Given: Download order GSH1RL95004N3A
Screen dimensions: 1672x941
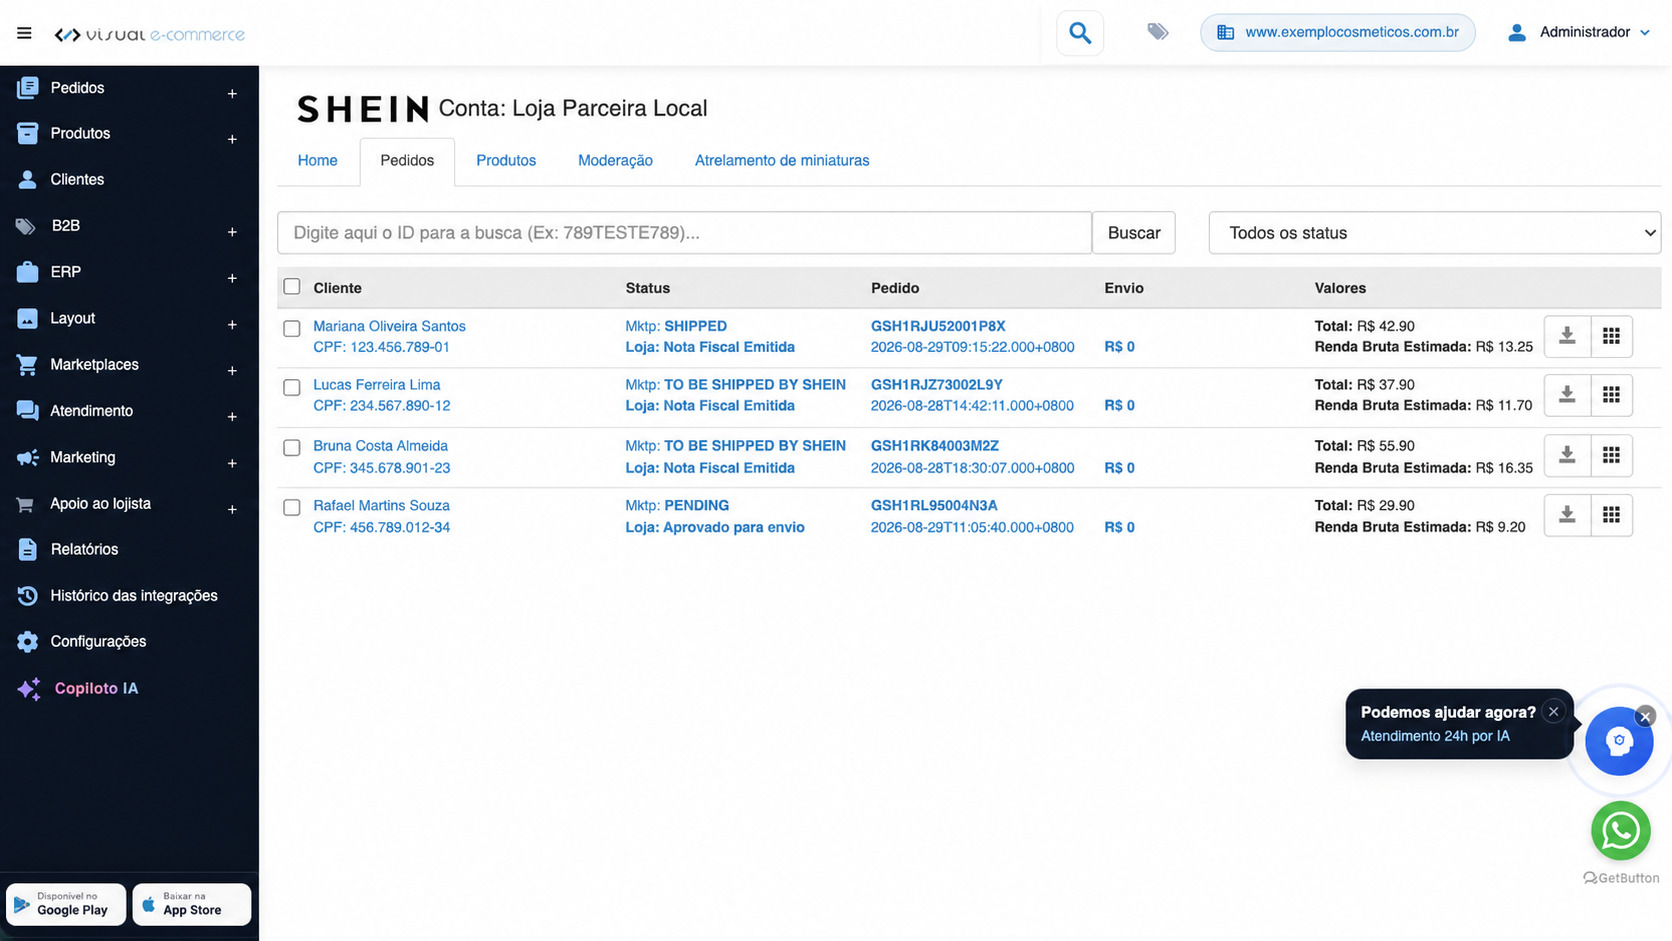Looking at the screenshot, I should [x=1567, y=515].
